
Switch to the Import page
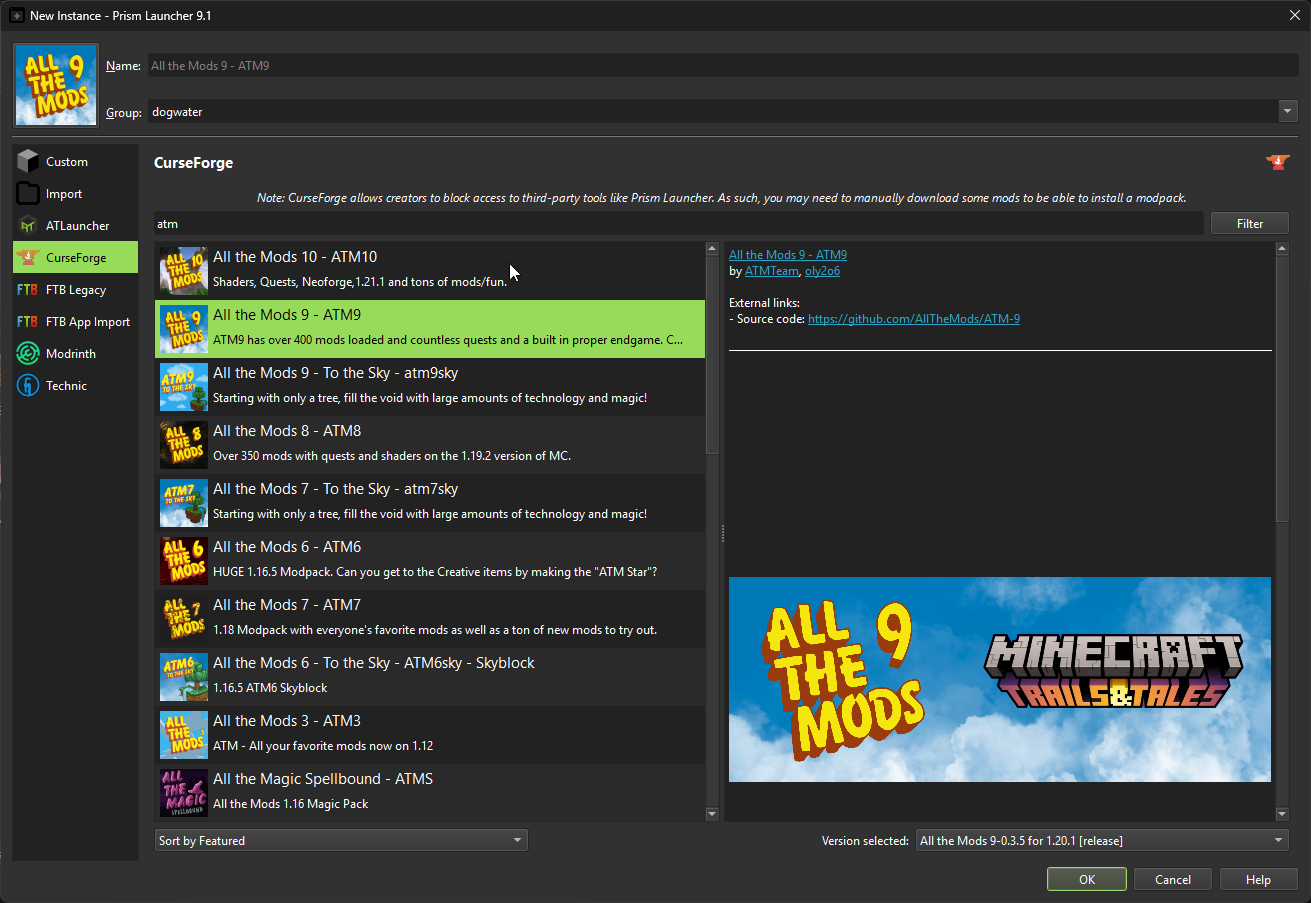tap(76, 193)
